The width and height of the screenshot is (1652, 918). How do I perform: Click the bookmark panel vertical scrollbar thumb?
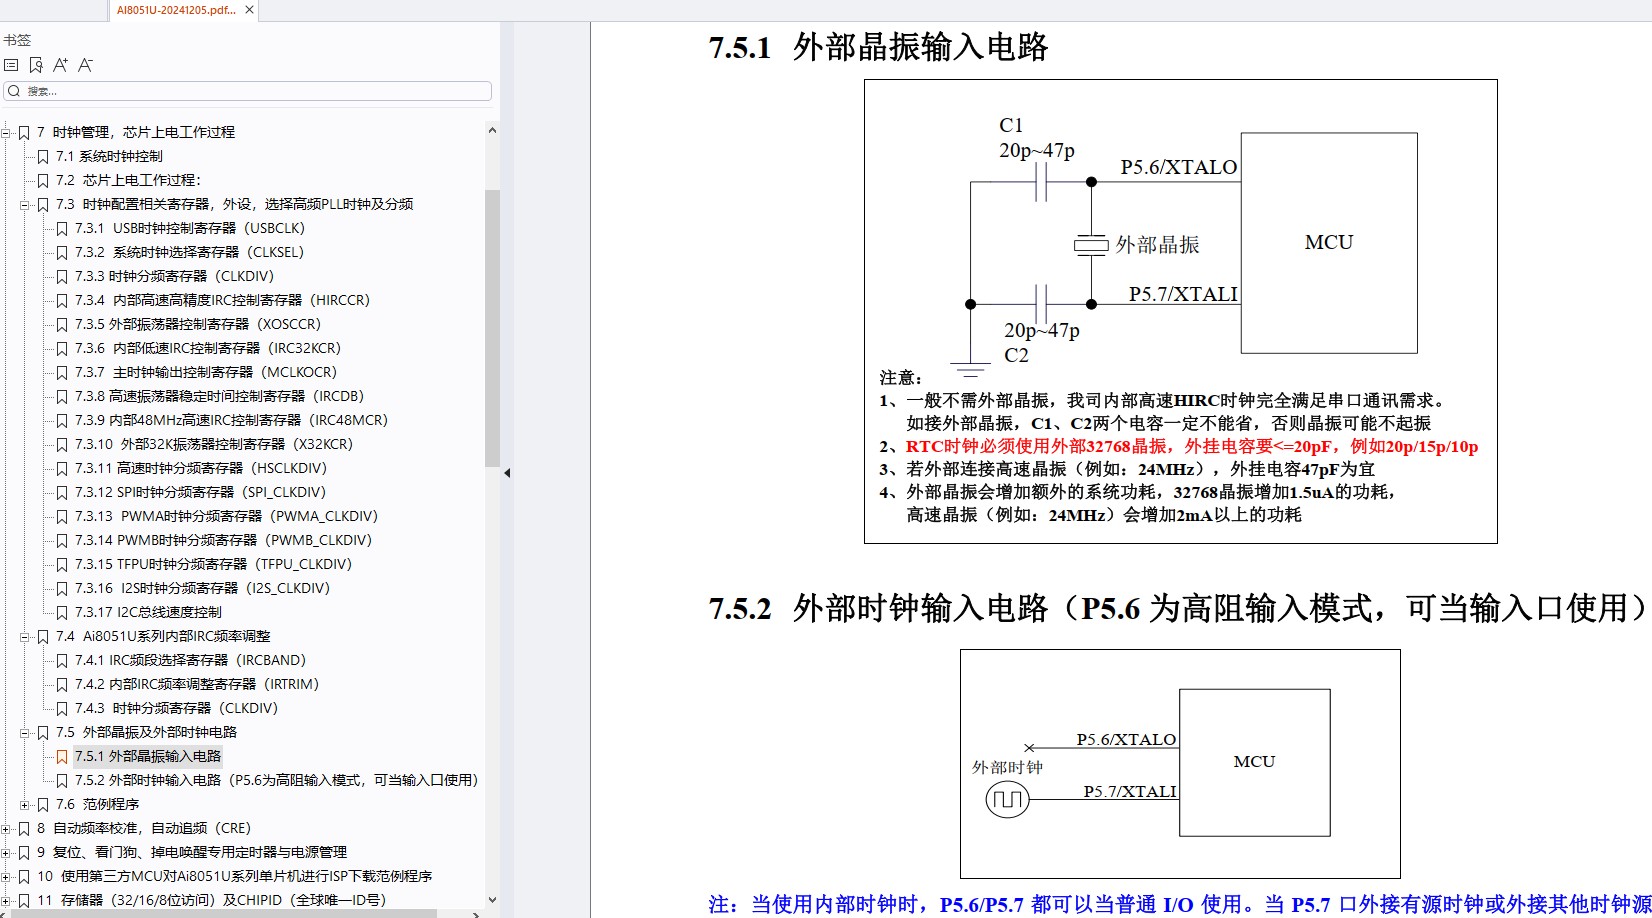click(492, 328)
